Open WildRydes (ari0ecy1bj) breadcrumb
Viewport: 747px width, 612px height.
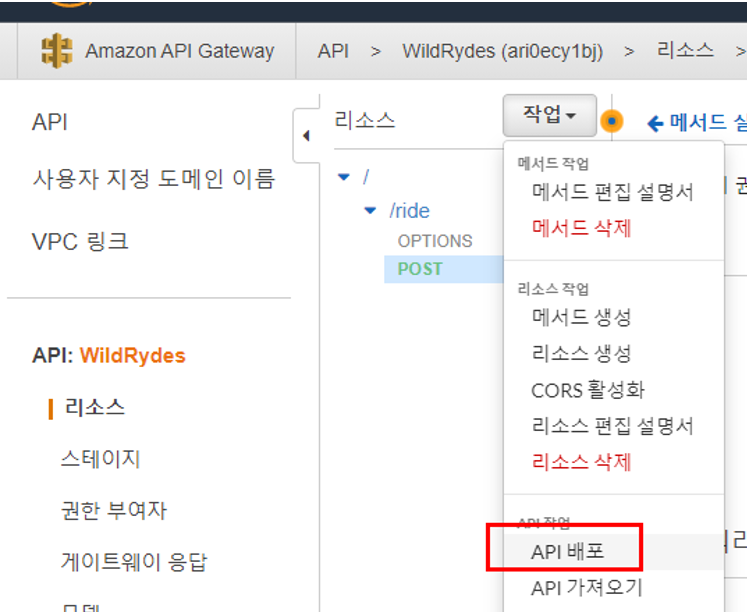(x=503, y=51)
